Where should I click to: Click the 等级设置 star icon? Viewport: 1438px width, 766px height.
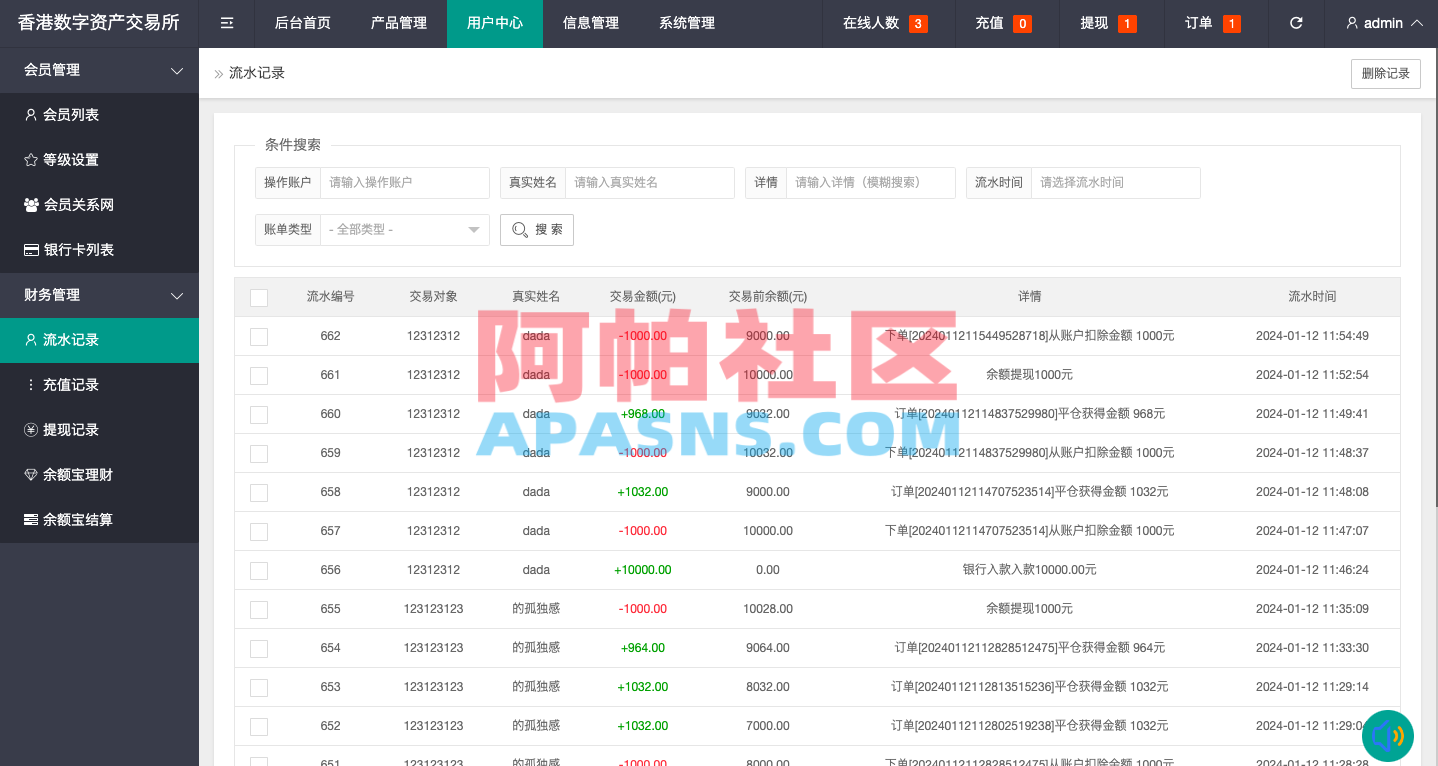33,159
